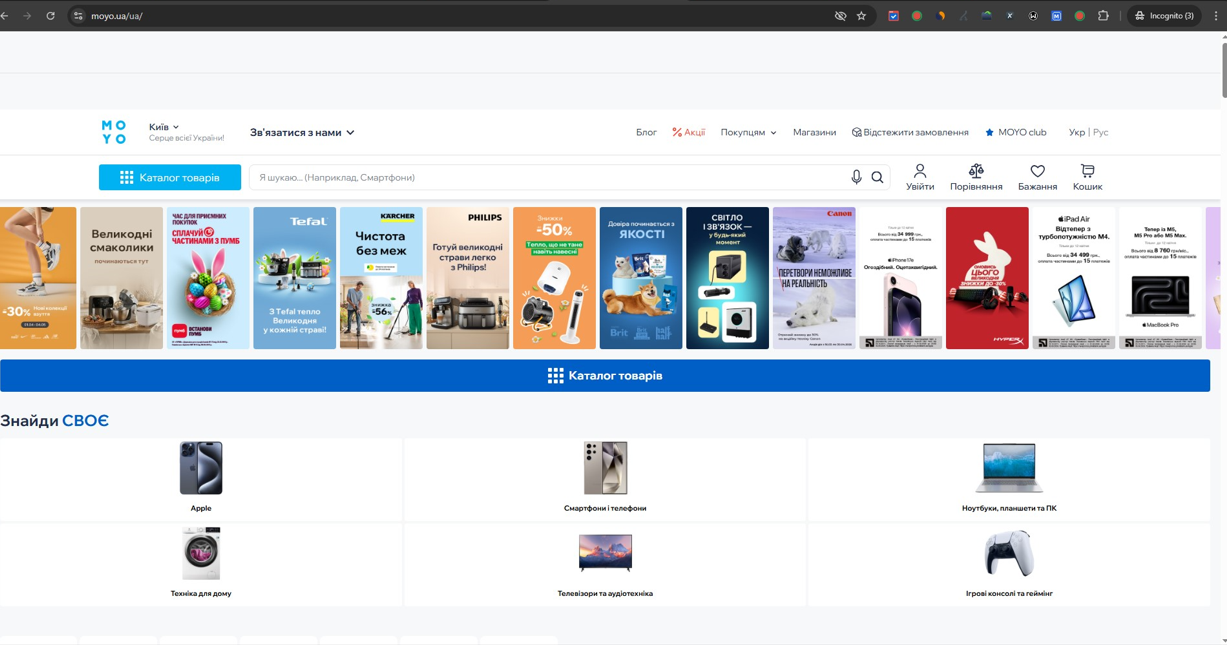Reload the page in browser
1227x645 pixels.
point(50,16)
